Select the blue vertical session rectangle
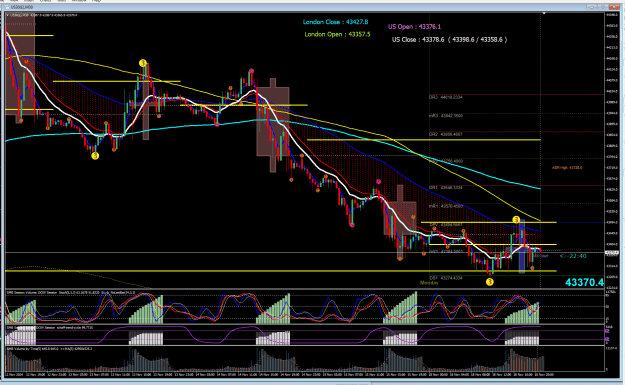 click(522, 246)
